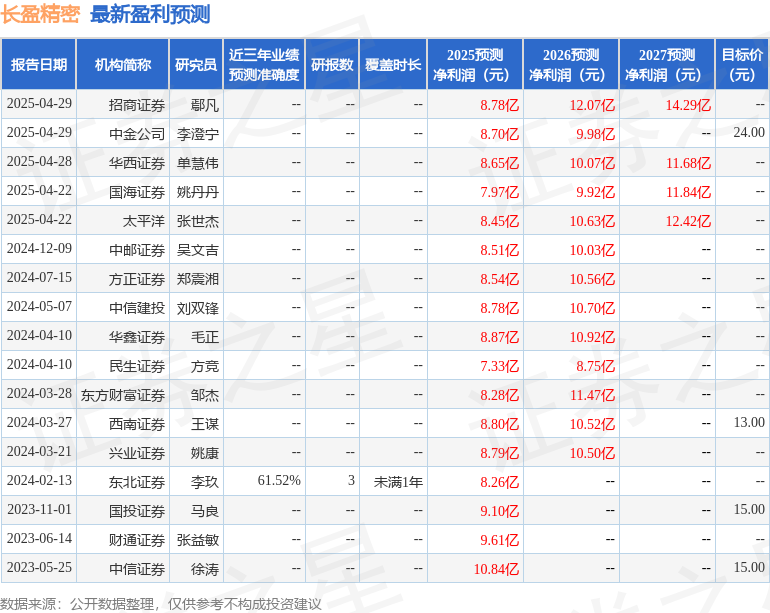Click the 9.61亿 2025 forecast value
Image resolution: width=770 pixels, height=613 pixels.
pos(499,540)
